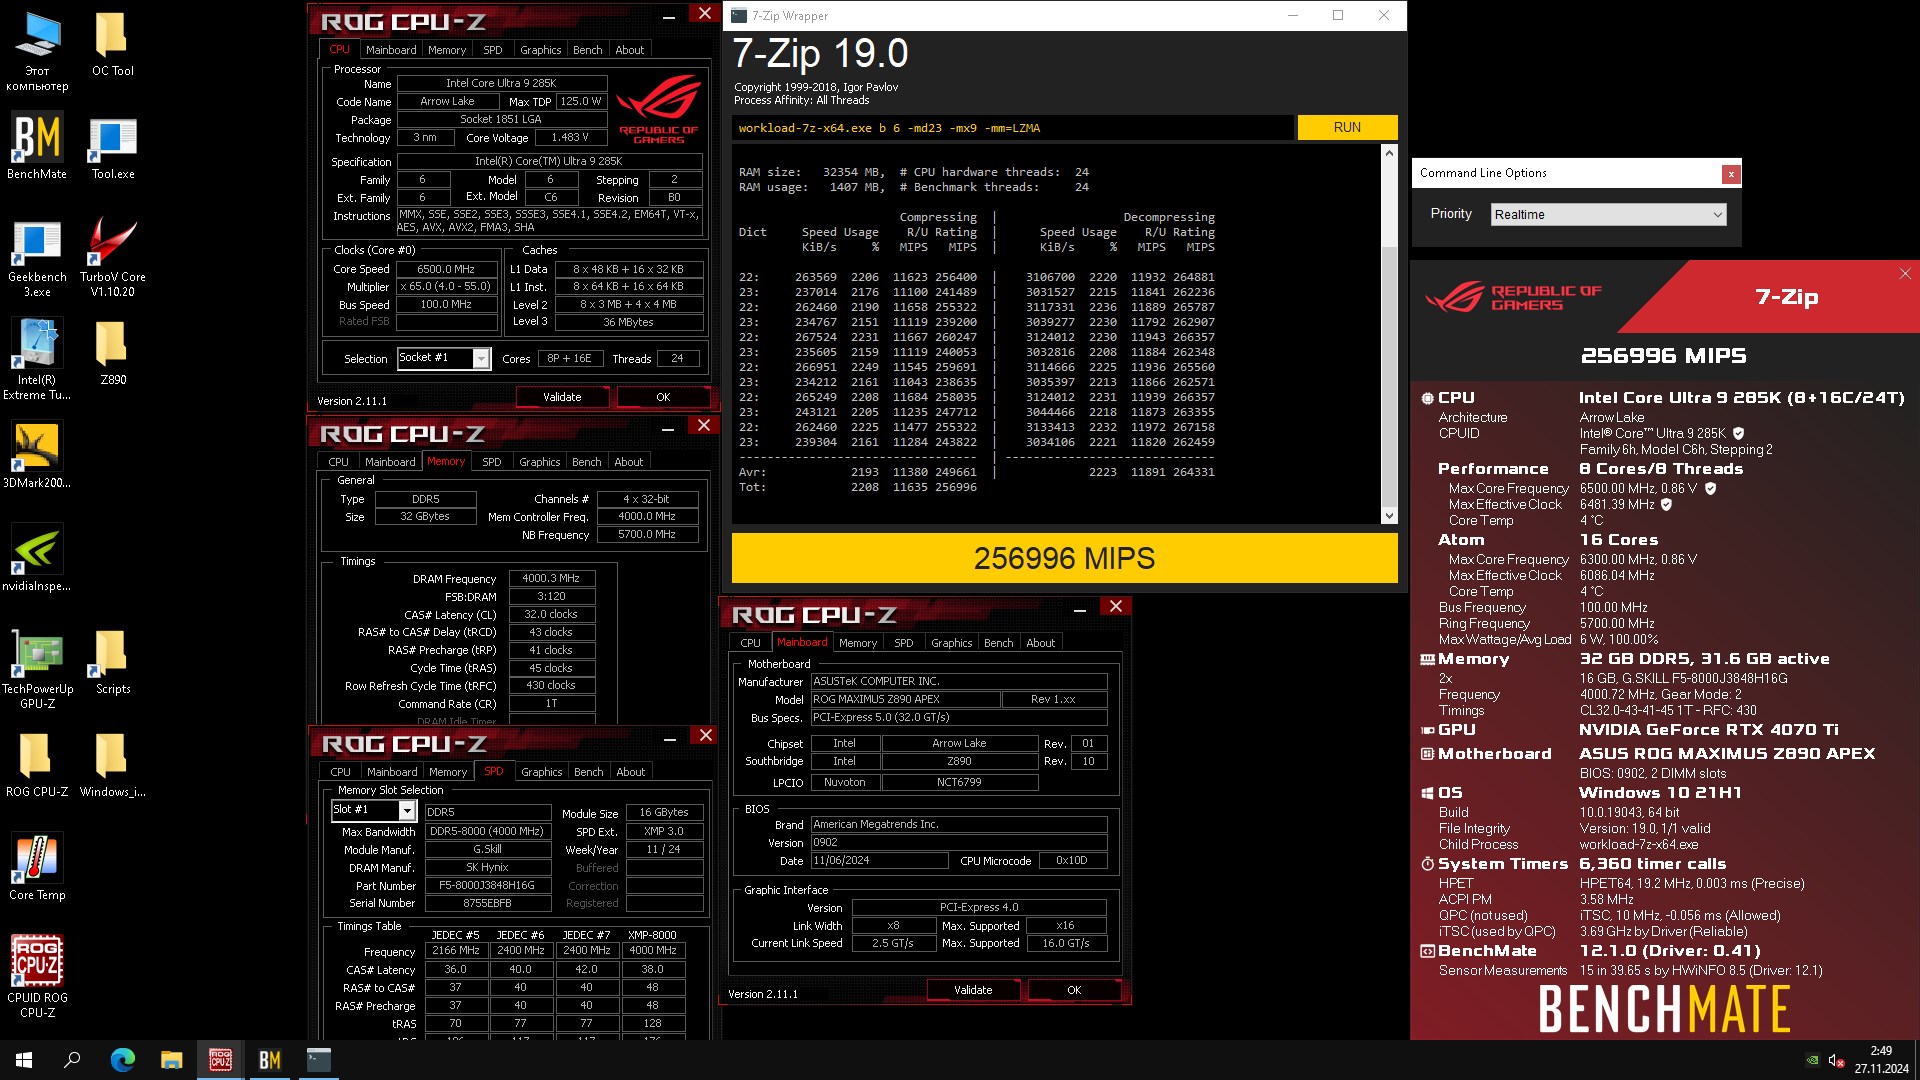Select Memory tab in top CPU-Z window
1920x1080 pixels.
coord(446,50)
